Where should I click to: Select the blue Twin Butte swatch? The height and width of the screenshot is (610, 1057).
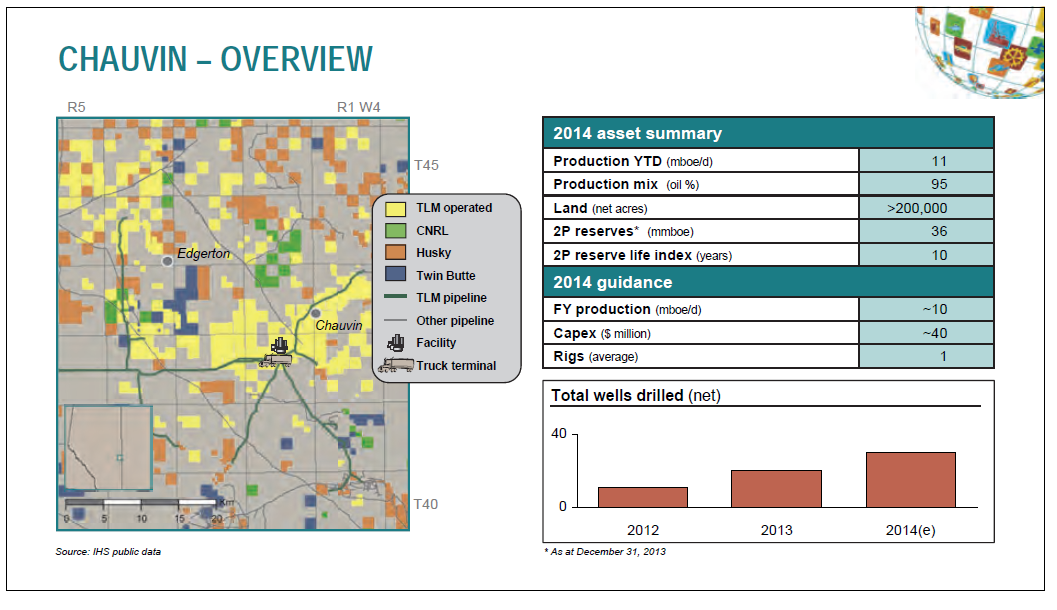click(x=396, y=274)
